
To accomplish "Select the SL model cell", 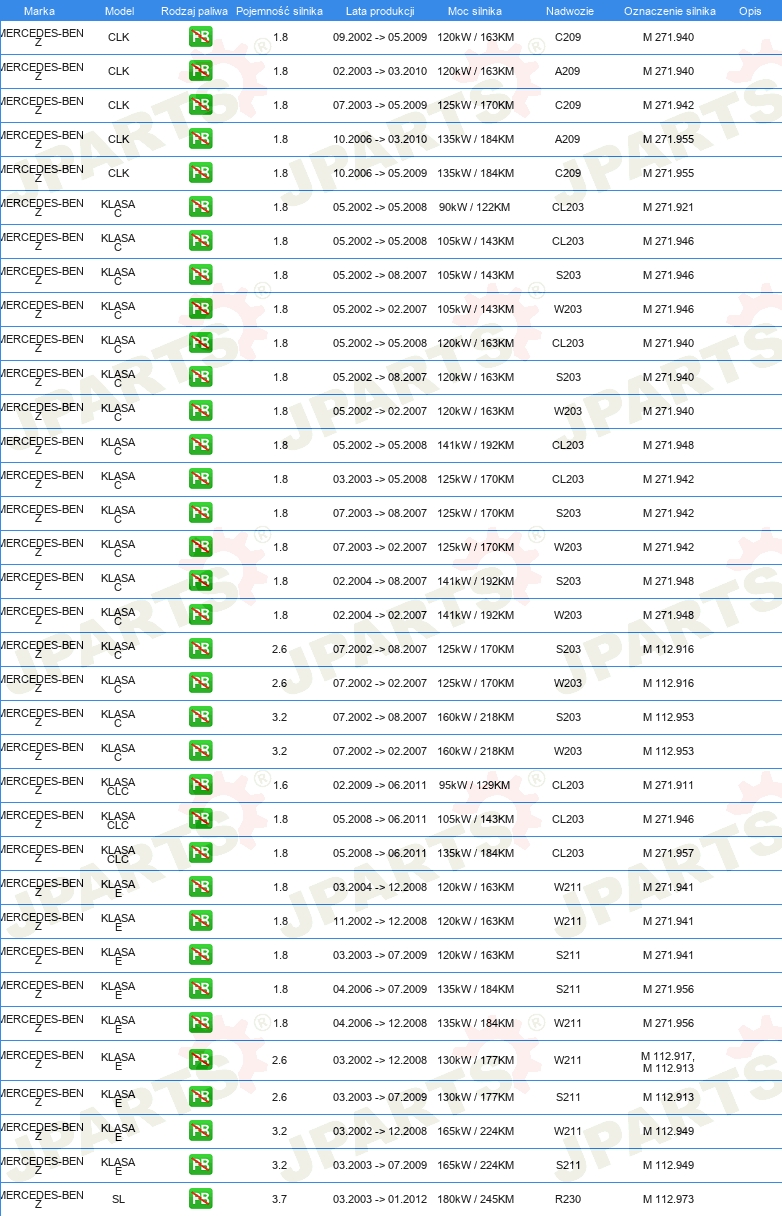I will (x=119, y=1199).
